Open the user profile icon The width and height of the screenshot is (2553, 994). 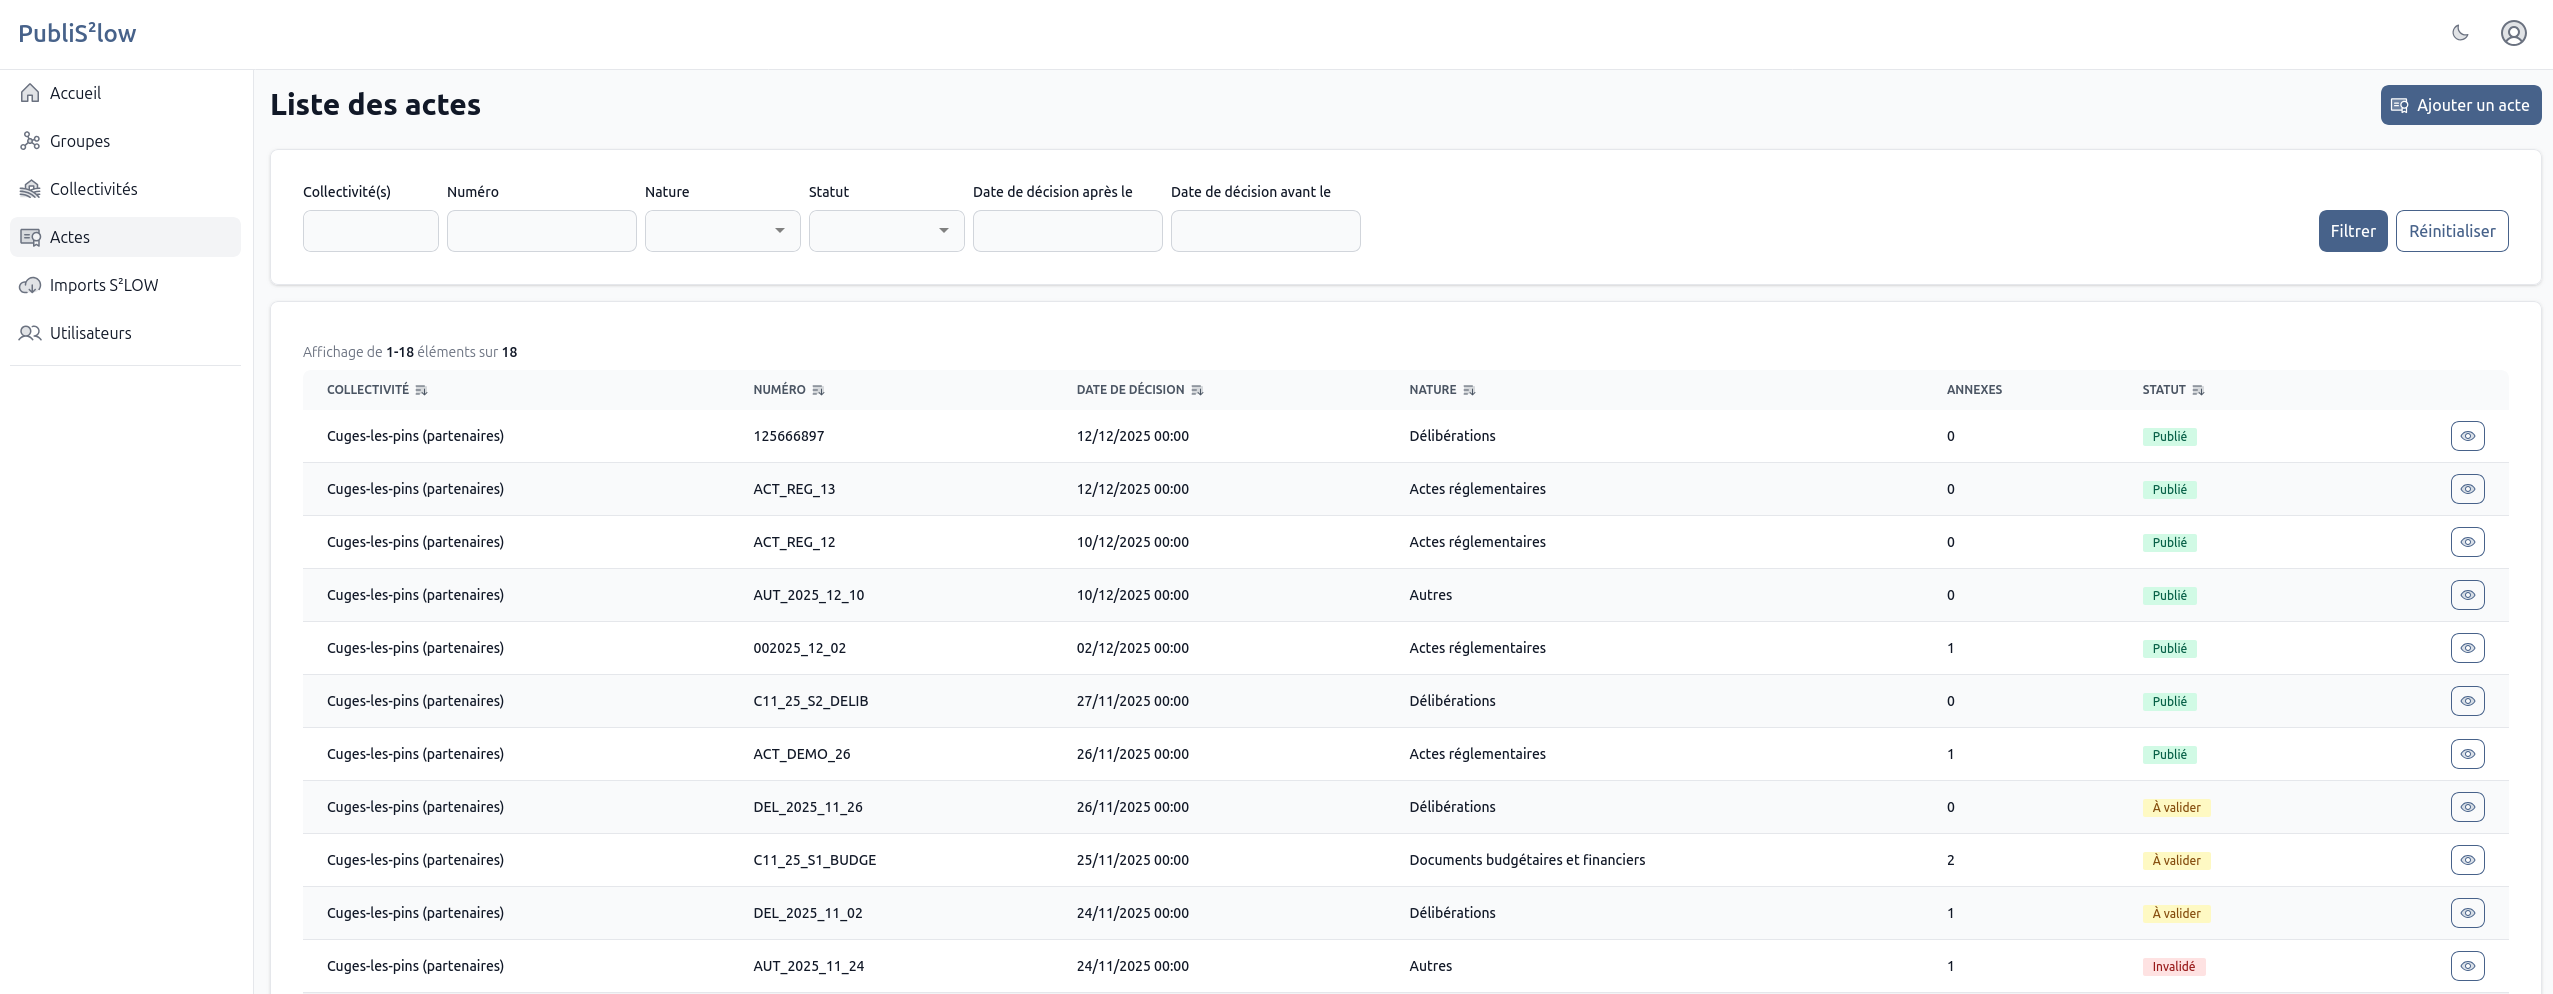click(2513, 33)
